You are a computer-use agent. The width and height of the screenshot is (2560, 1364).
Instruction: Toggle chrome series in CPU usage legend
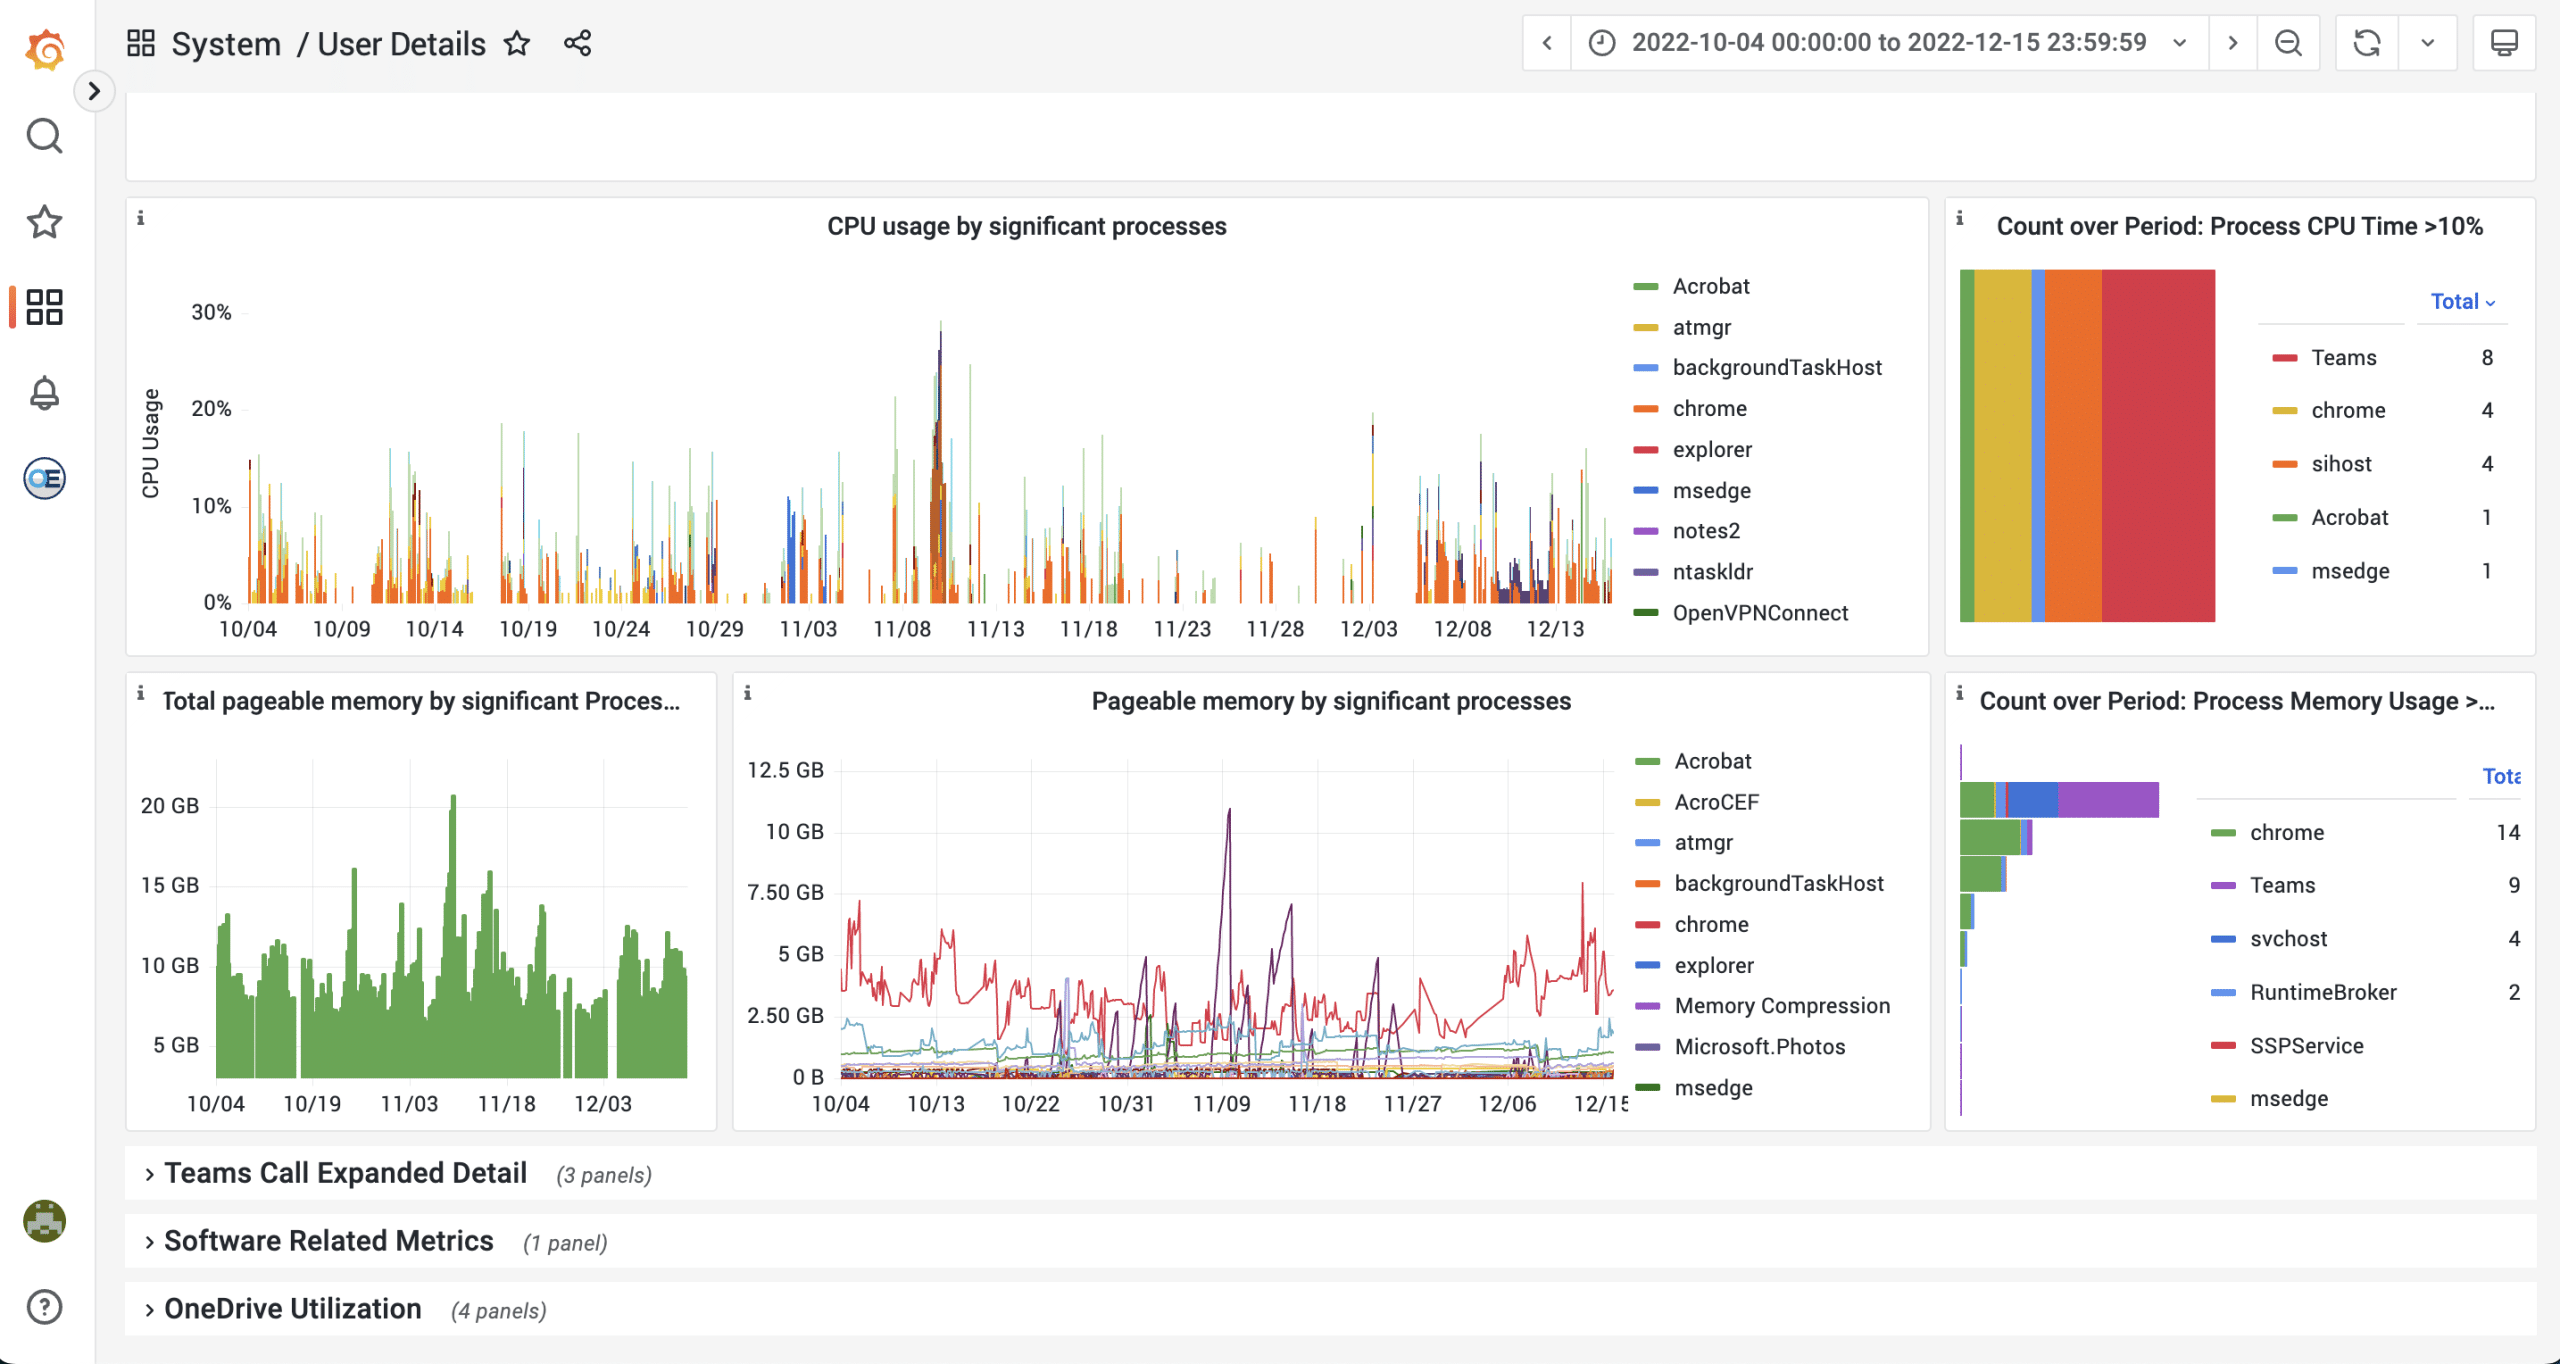[x=1709, y=408]
